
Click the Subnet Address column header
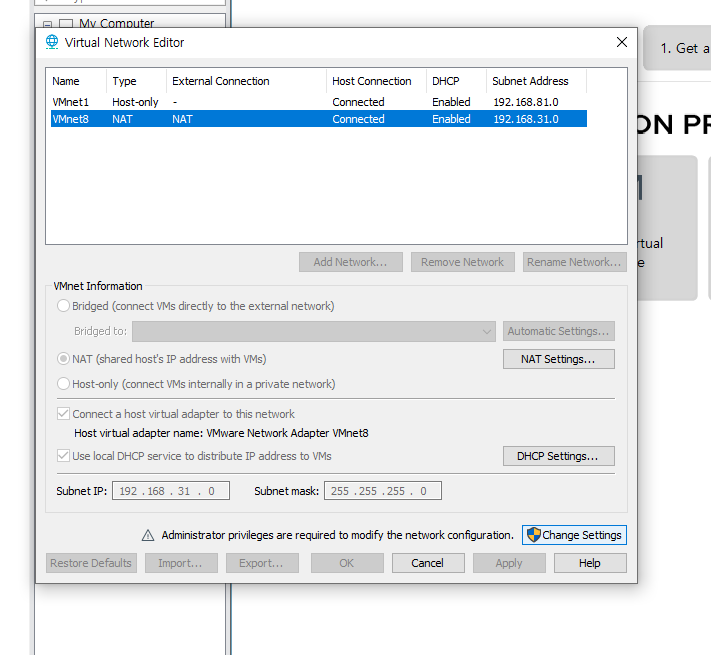click(x=536, y=81)
